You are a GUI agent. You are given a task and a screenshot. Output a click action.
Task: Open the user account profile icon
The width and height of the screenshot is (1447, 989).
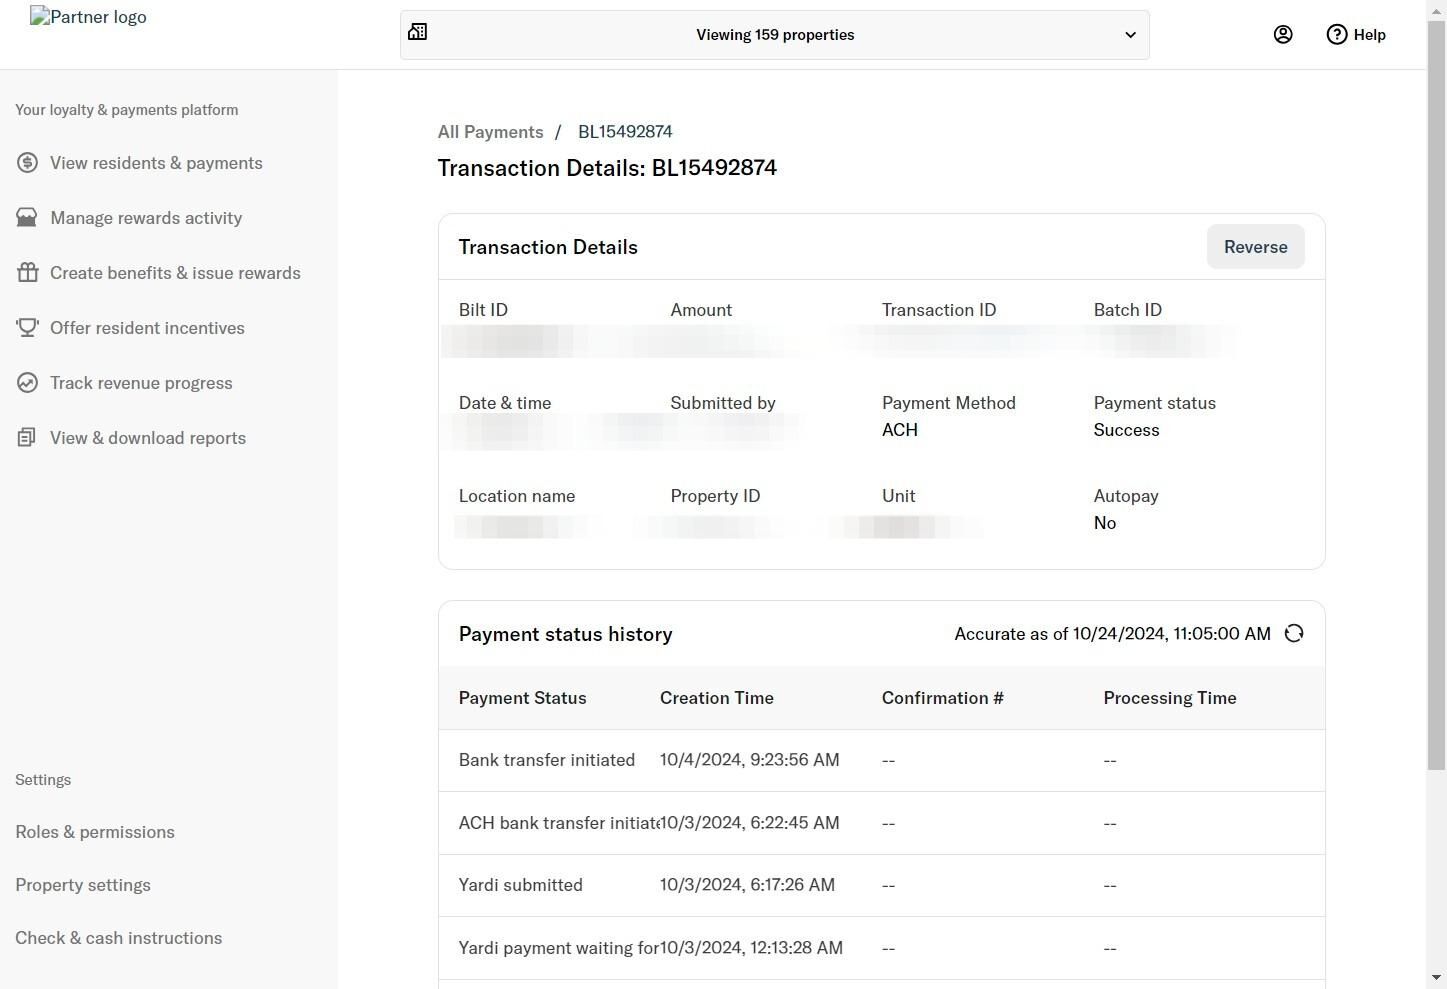pos(1283,35)
